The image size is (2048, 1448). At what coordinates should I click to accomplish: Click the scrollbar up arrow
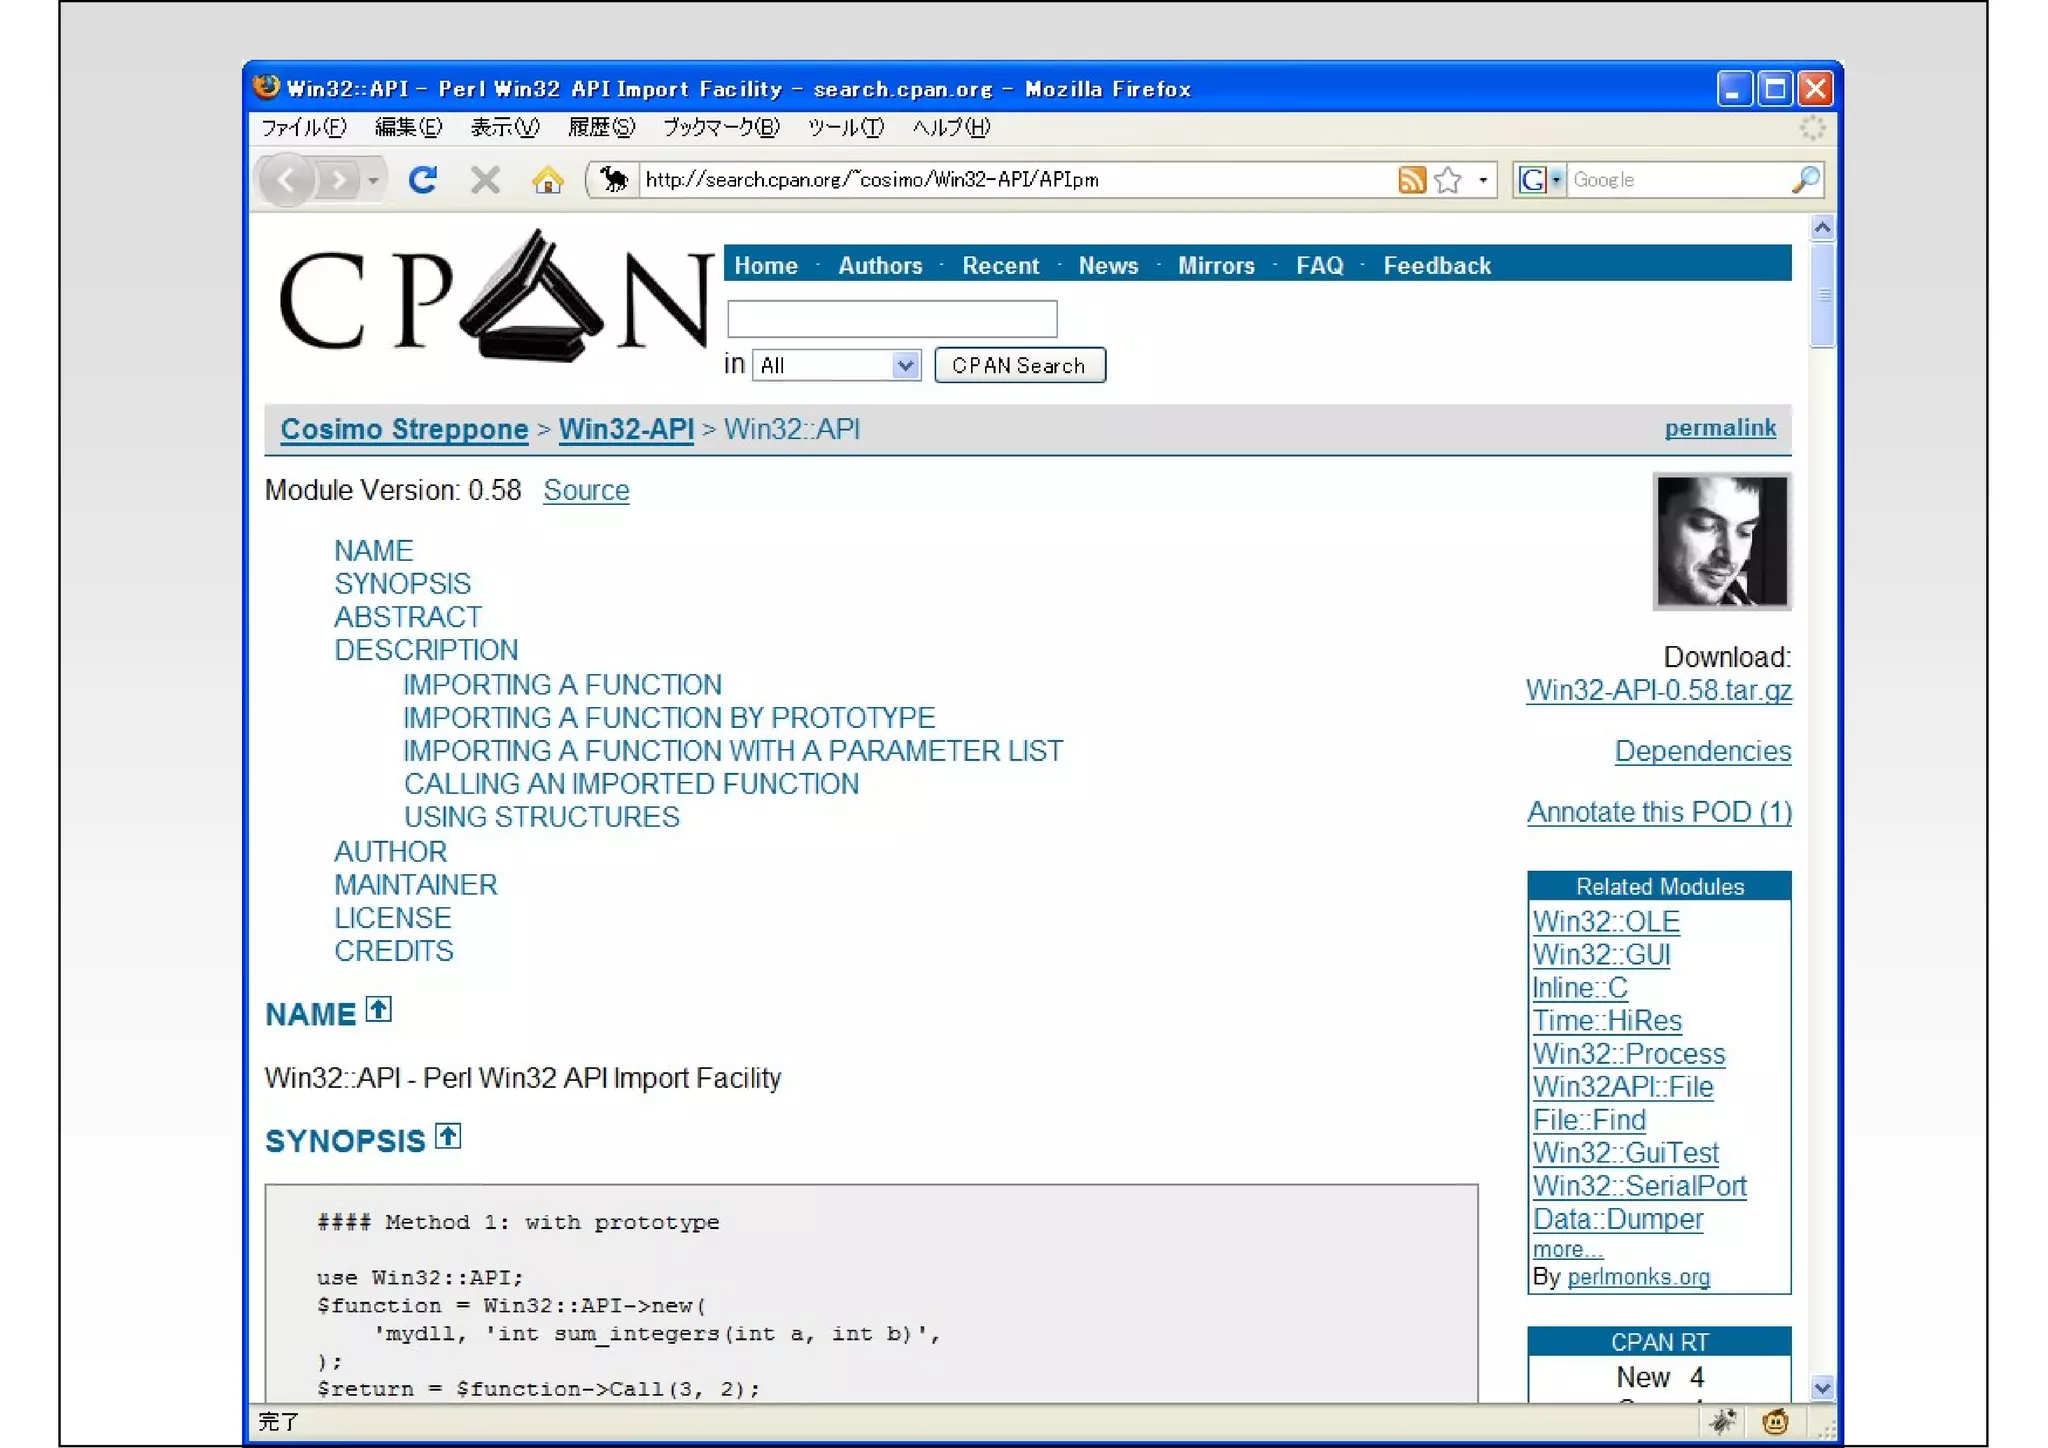click(x=1822, y=228)
